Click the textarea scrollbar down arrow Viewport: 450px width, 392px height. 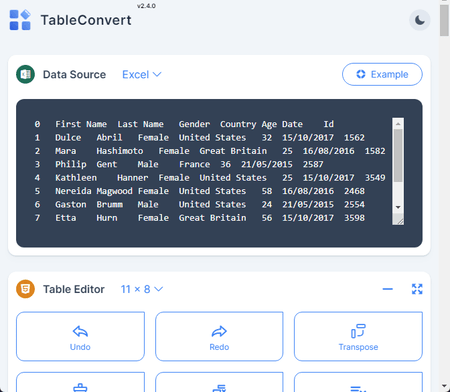[x=398, y=207]
